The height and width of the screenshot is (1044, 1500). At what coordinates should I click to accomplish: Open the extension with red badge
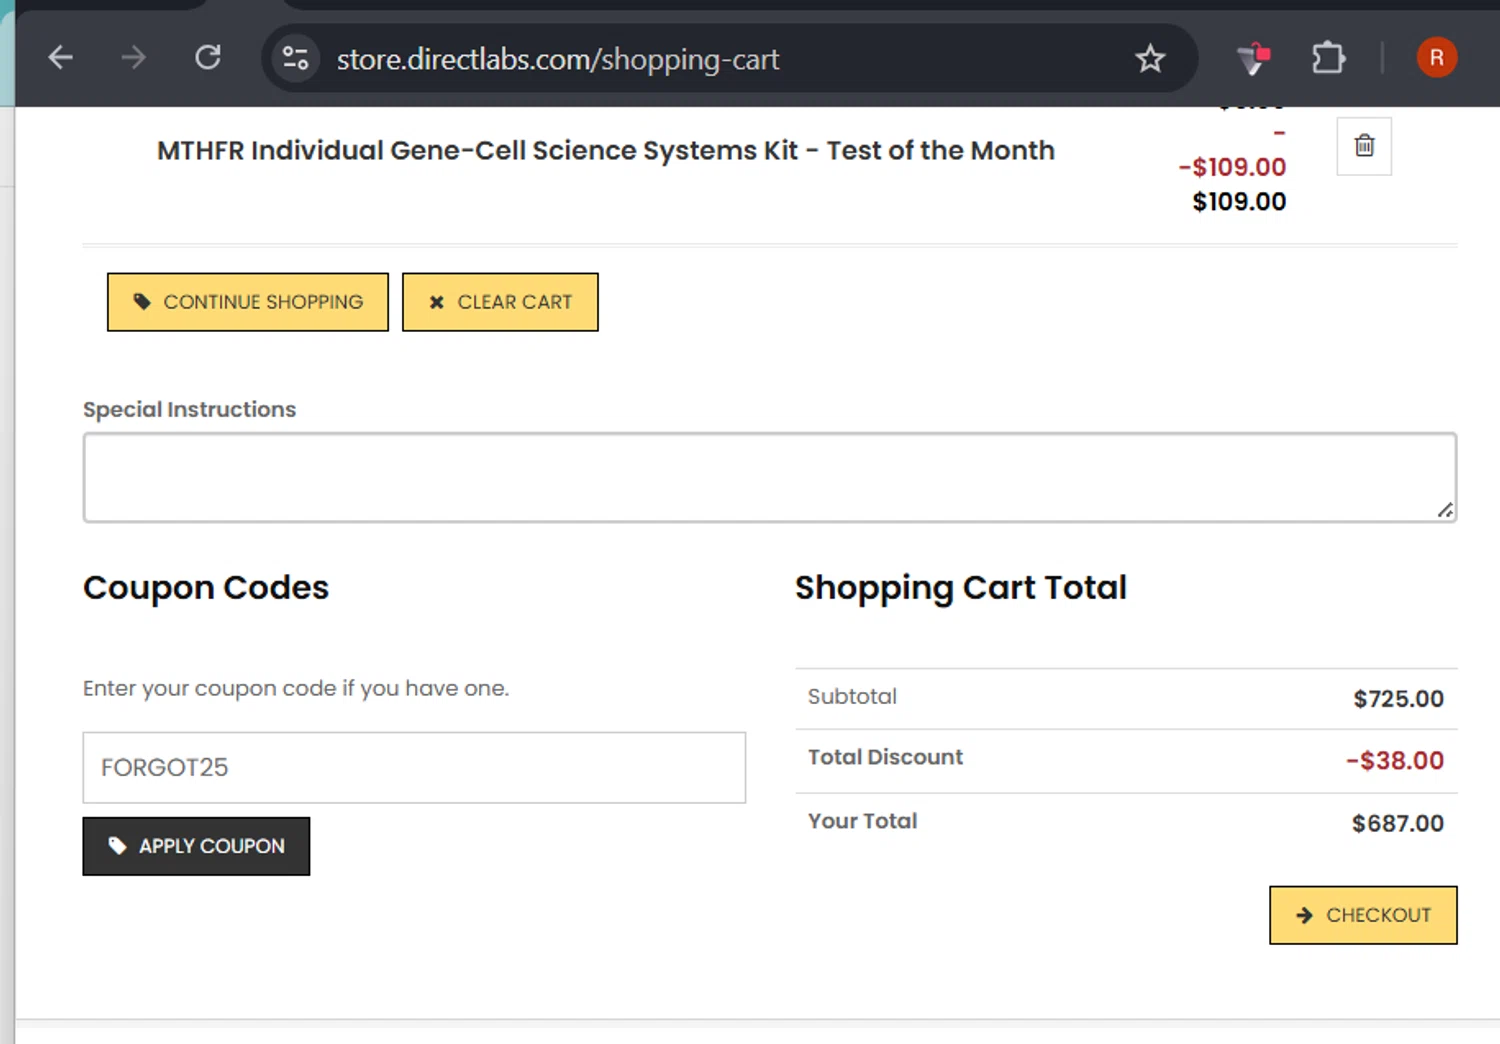pos(1253,58)
